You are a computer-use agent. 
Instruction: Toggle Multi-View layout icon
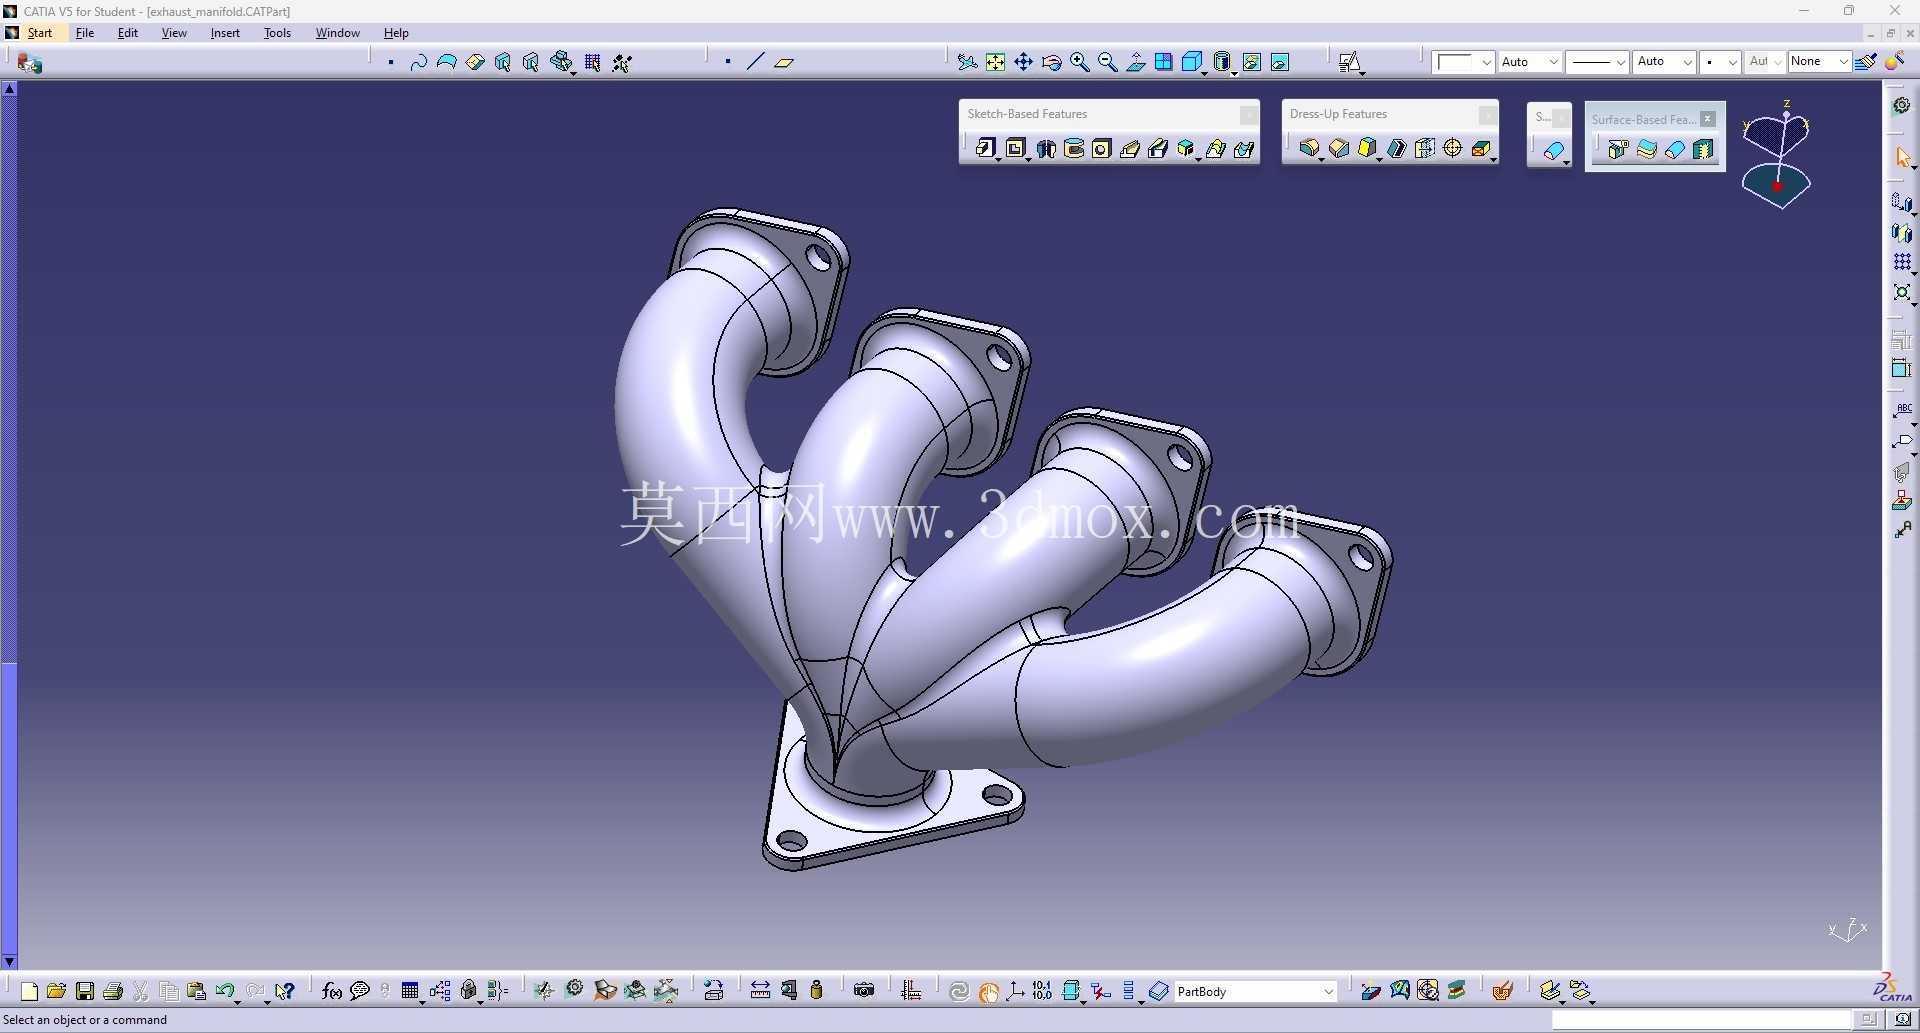click(x=1164, y=62)
